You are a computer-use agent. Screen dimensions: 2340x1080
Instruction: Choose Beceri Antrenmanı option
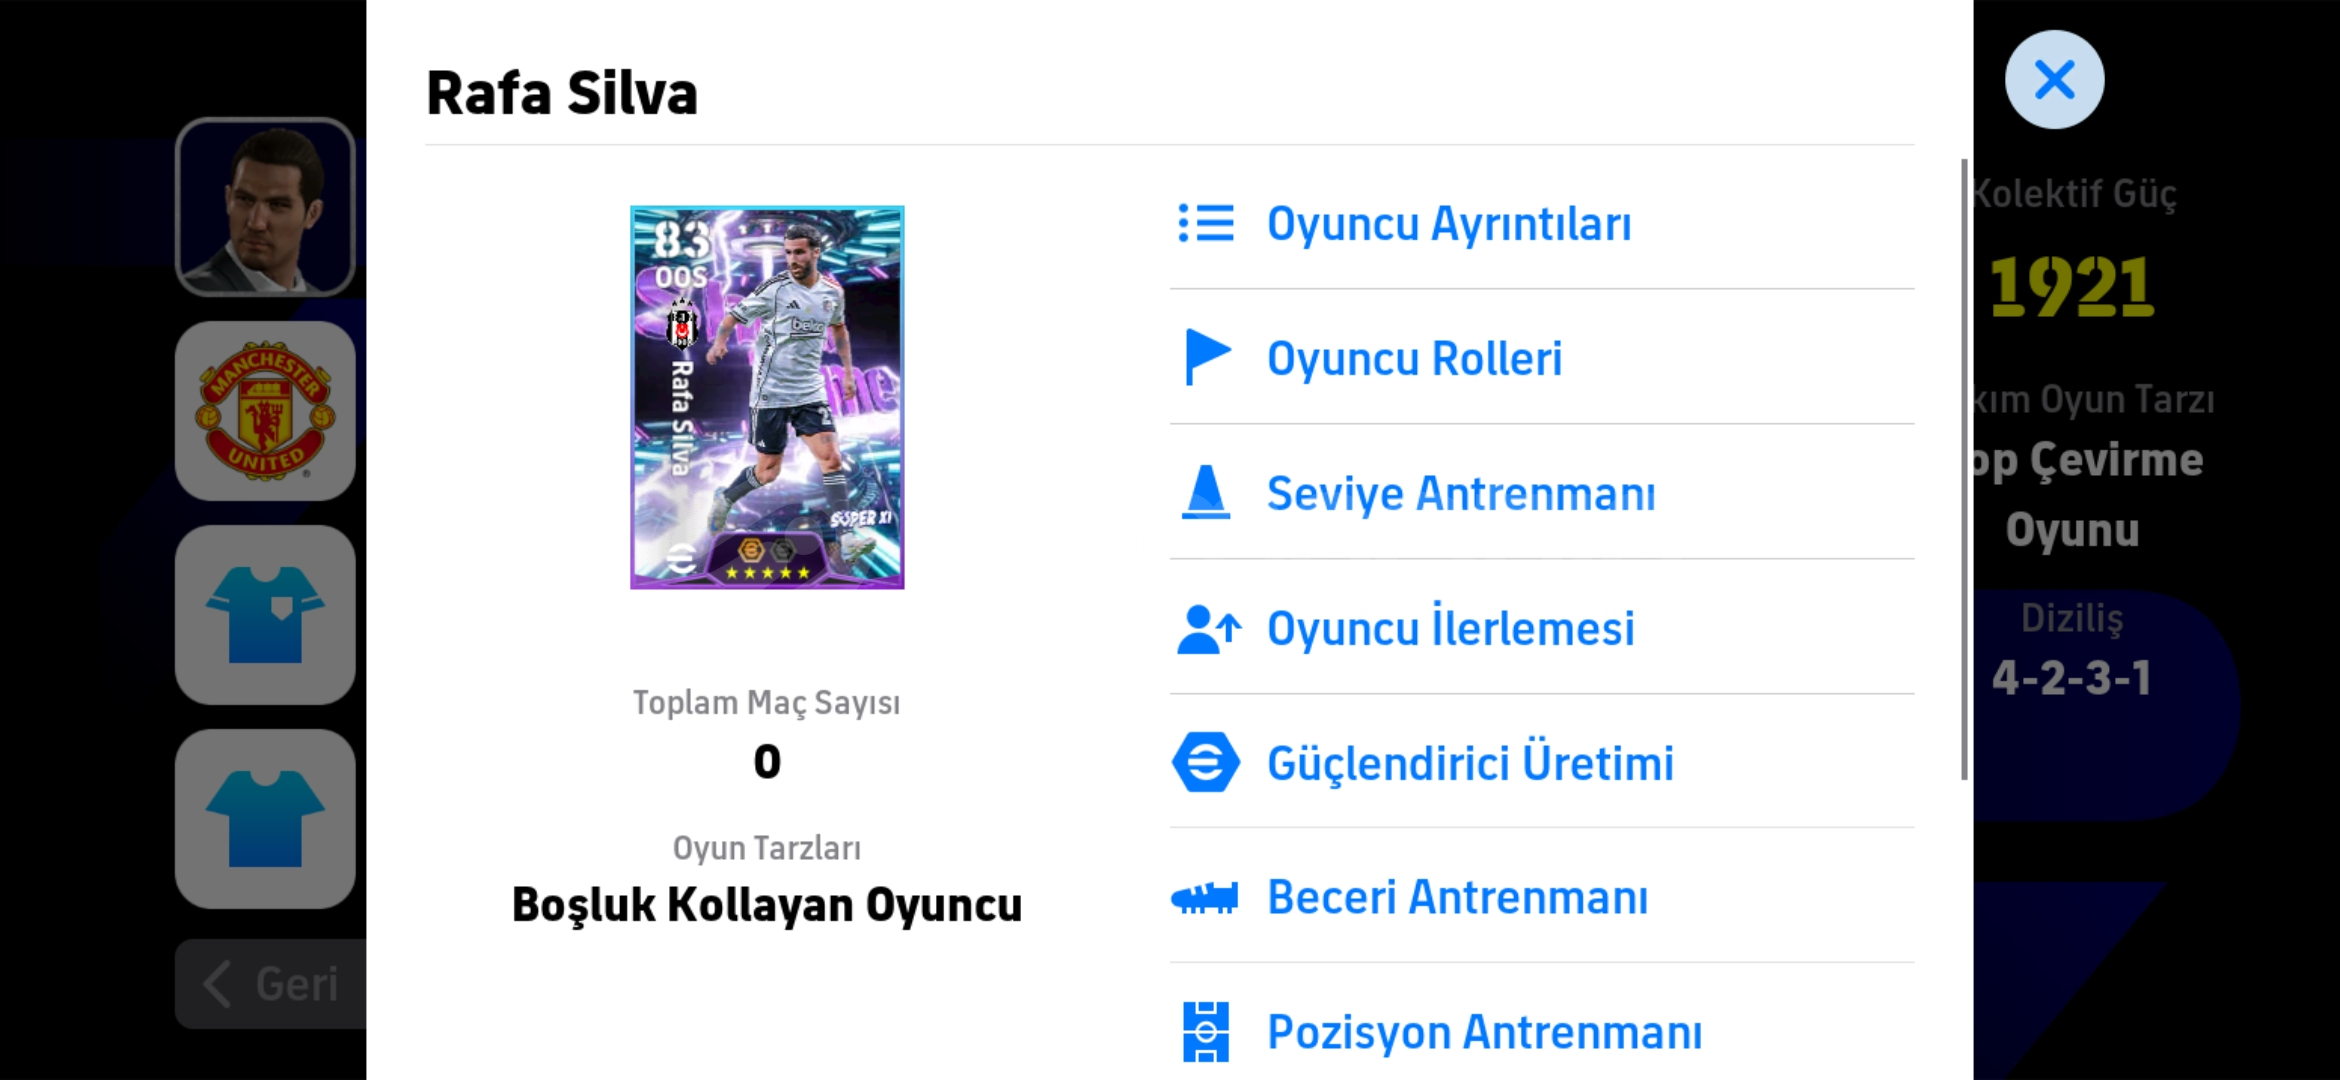1457,897
